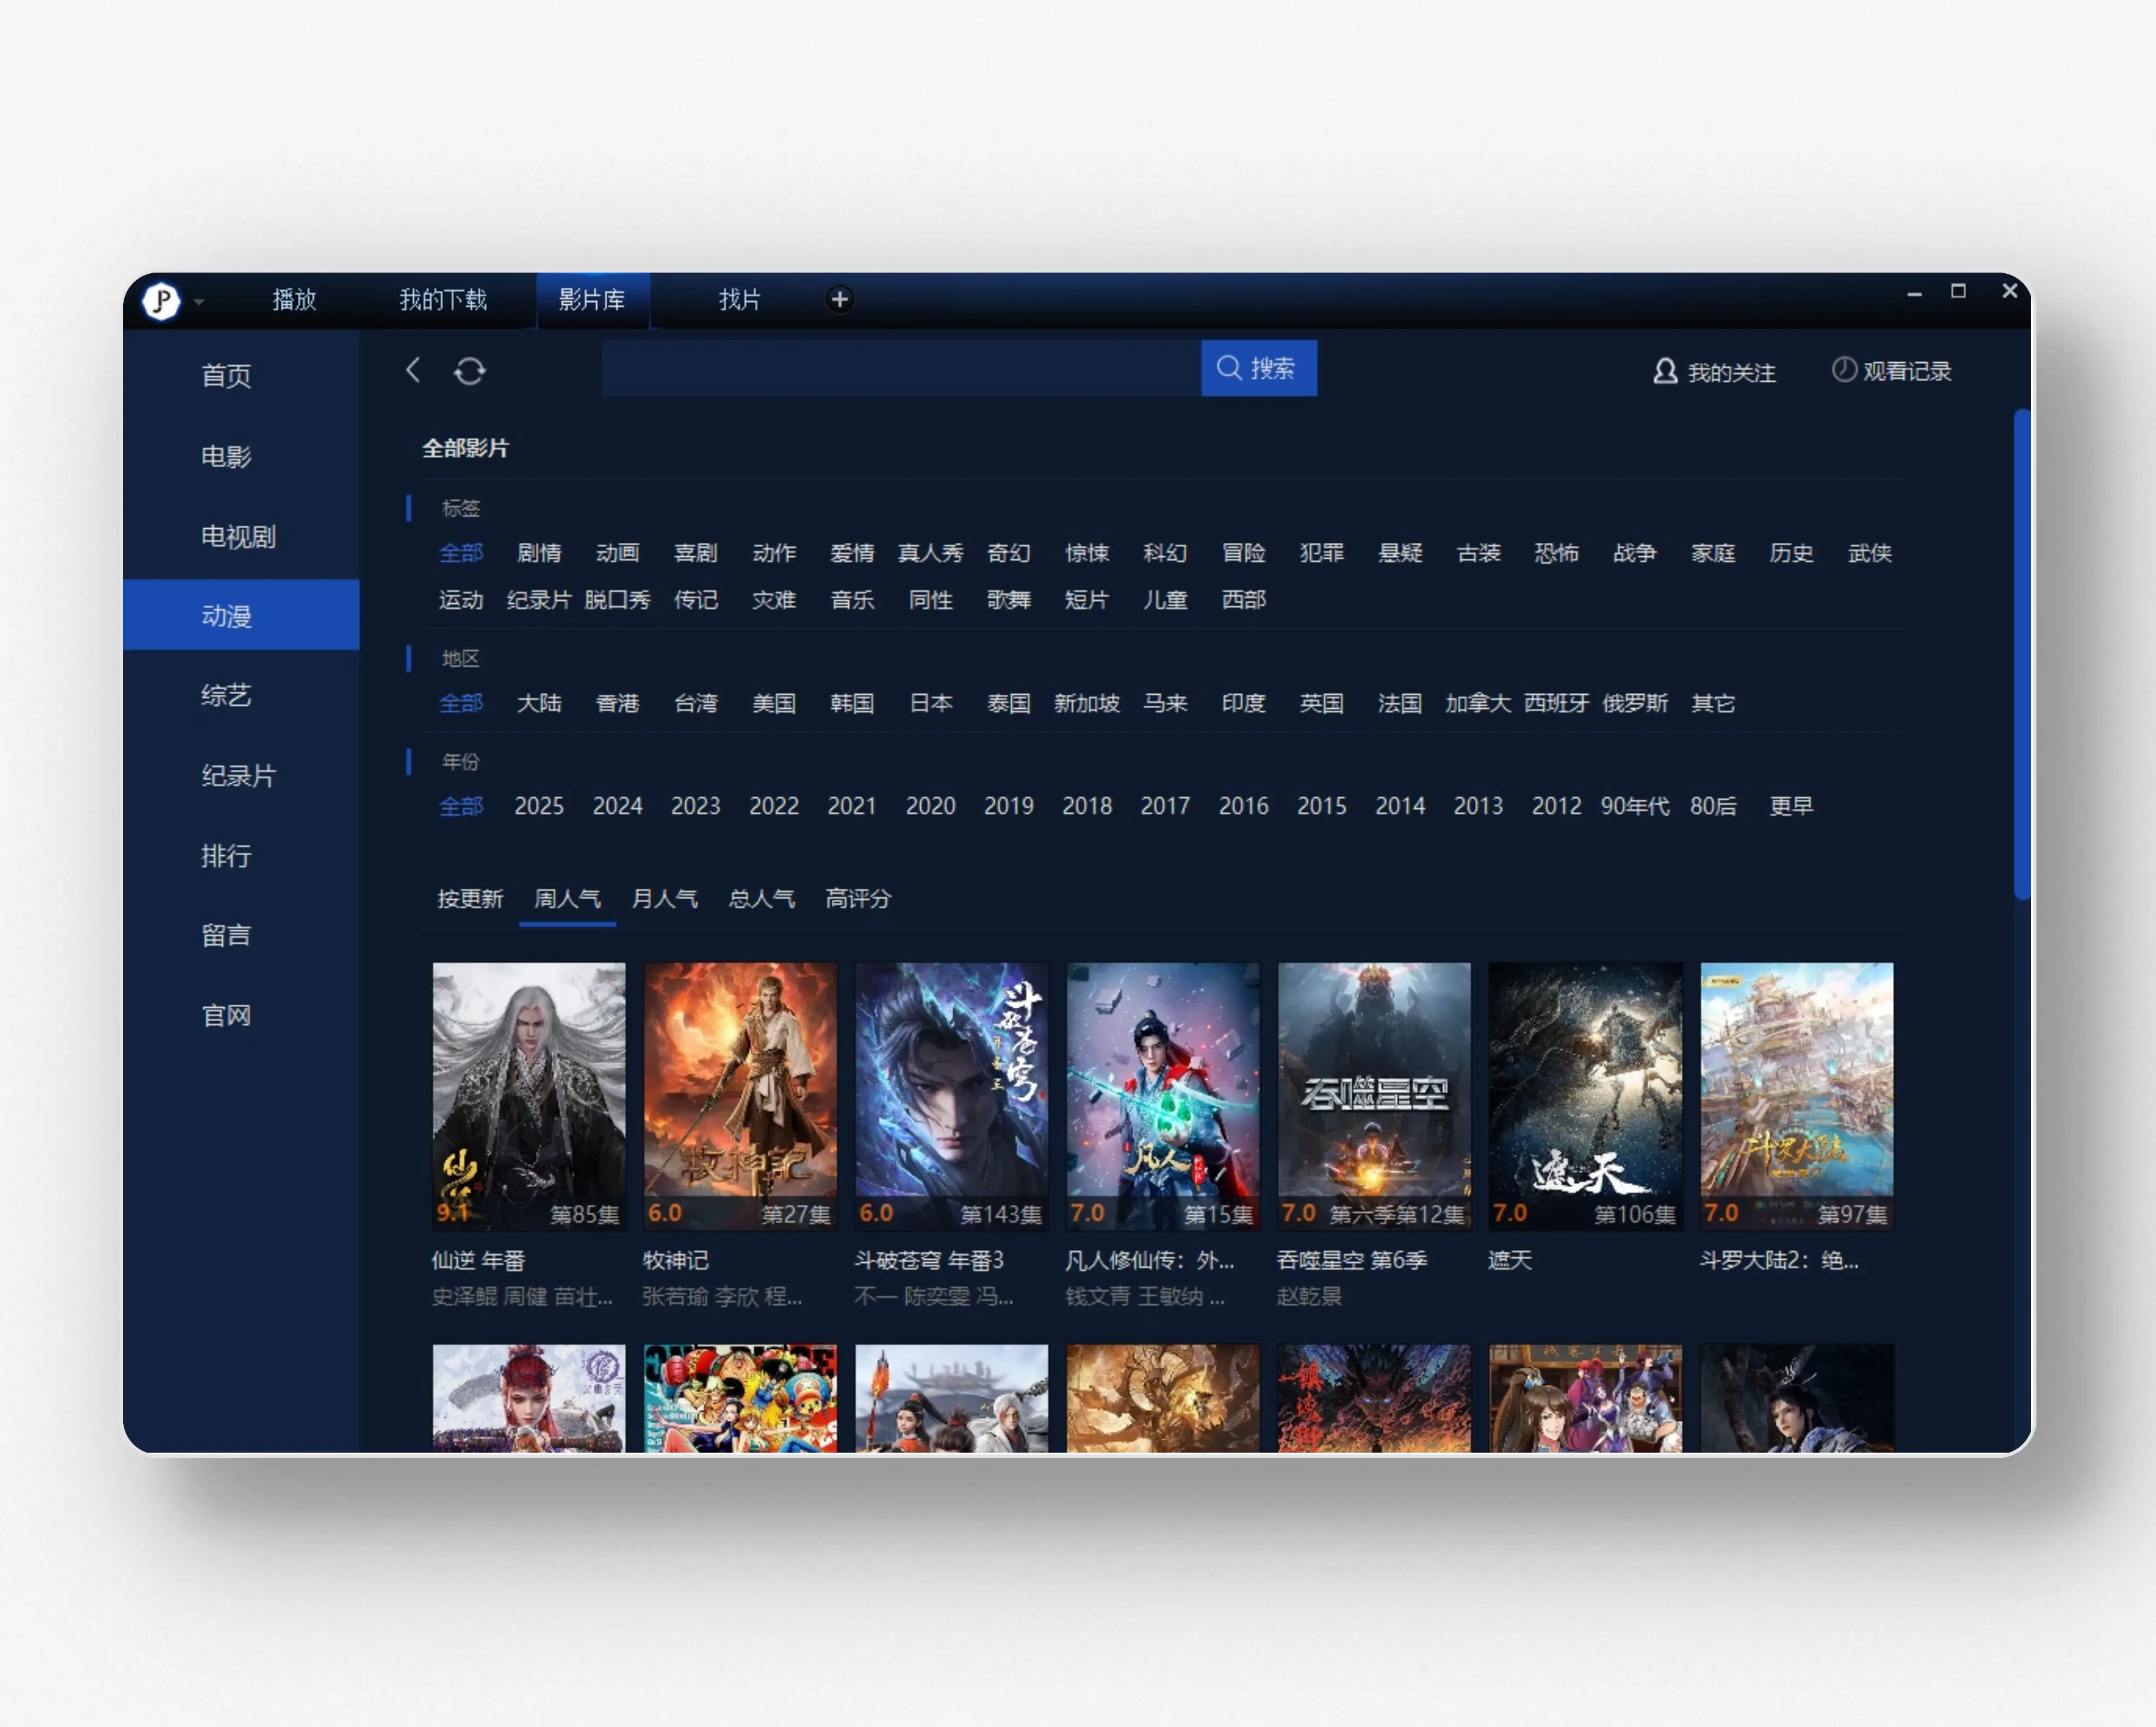Filter by tag 武侠
This screenshot has width=2156, height=1727.
tap(1869, 553)
